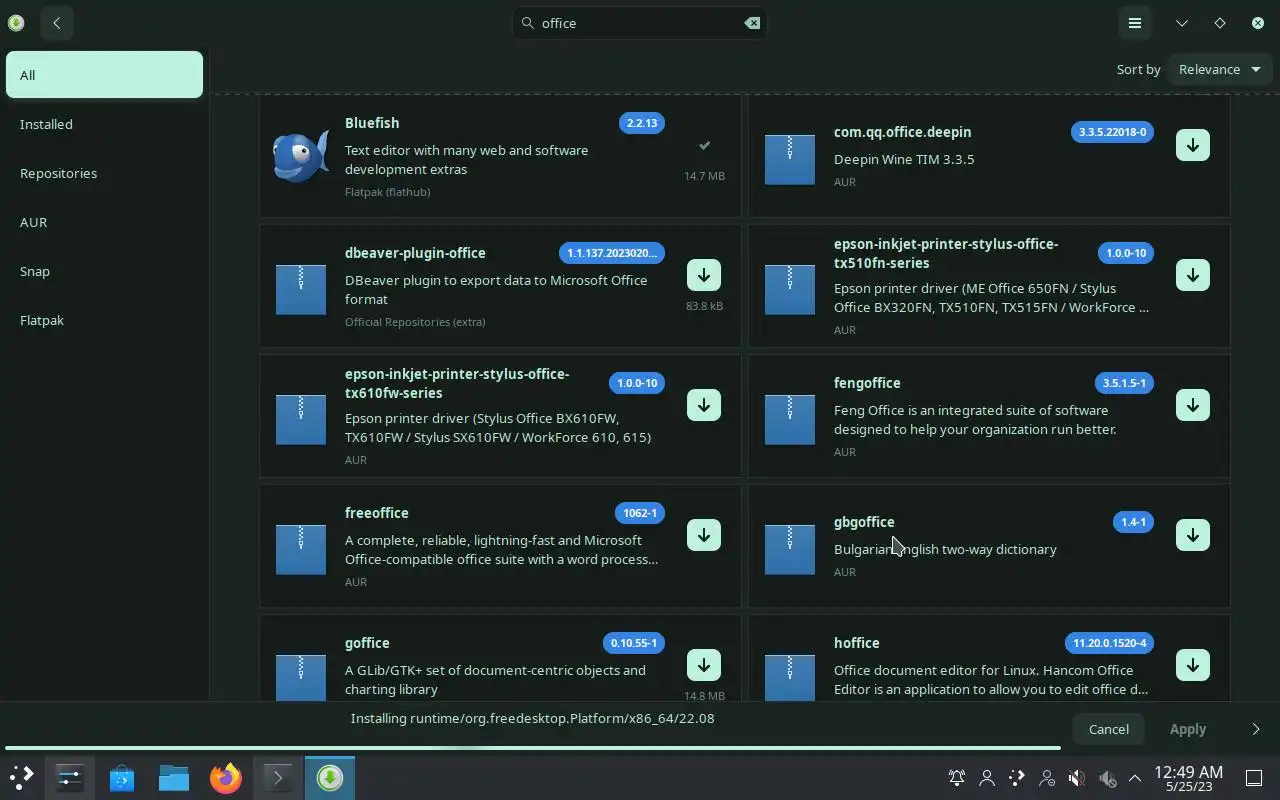Click the Apply button

[x=1188, y=729]
